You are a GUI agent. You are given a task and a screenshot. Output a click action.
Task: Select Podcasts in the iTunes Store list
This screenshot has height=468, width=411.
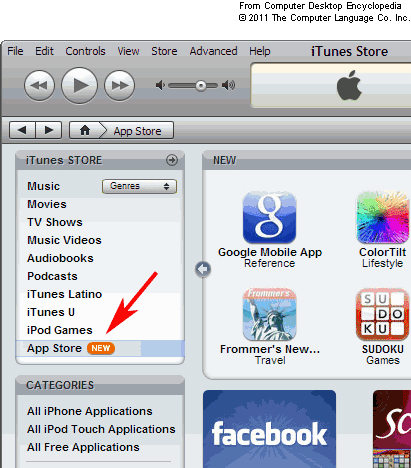coord(52,276)
